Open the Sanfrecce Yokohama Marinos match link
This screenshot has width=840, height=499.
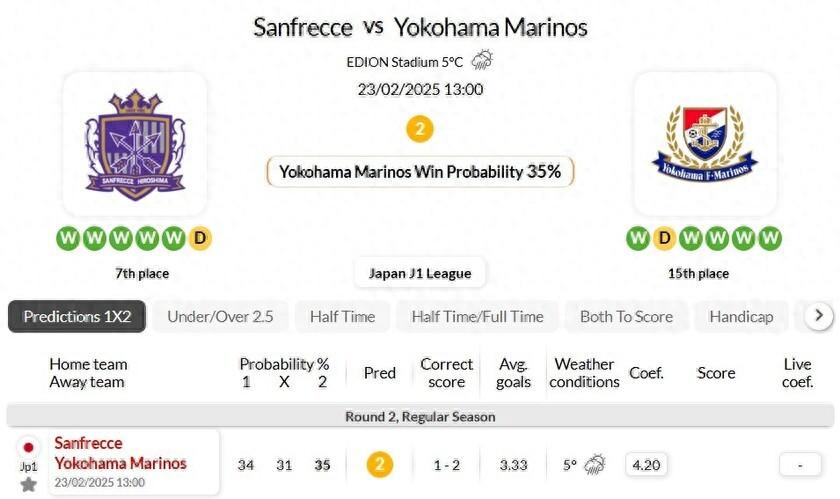point(120,453)
